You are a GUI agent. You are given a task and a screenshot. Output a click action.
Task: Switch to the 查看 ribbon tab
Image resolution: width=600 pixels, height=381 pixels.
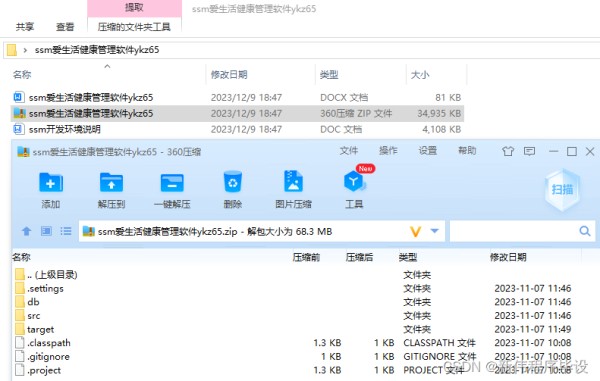click(x=65, y=27)
